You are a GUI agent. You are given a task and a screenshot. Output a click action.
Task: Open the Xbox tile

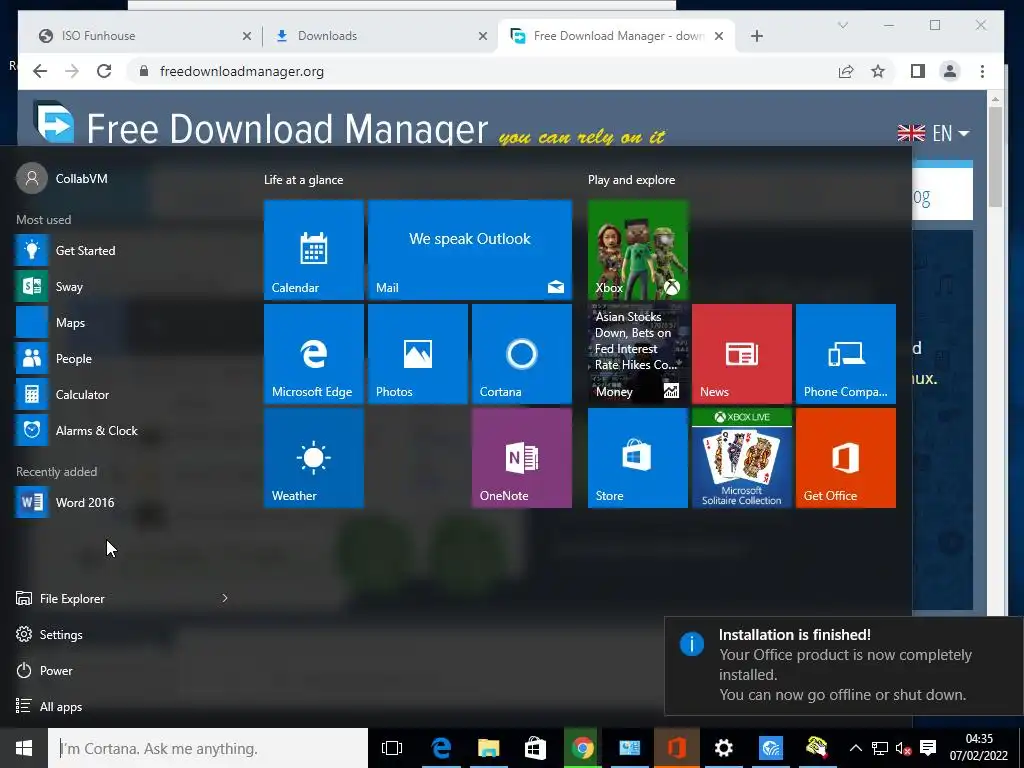(637, 249)
